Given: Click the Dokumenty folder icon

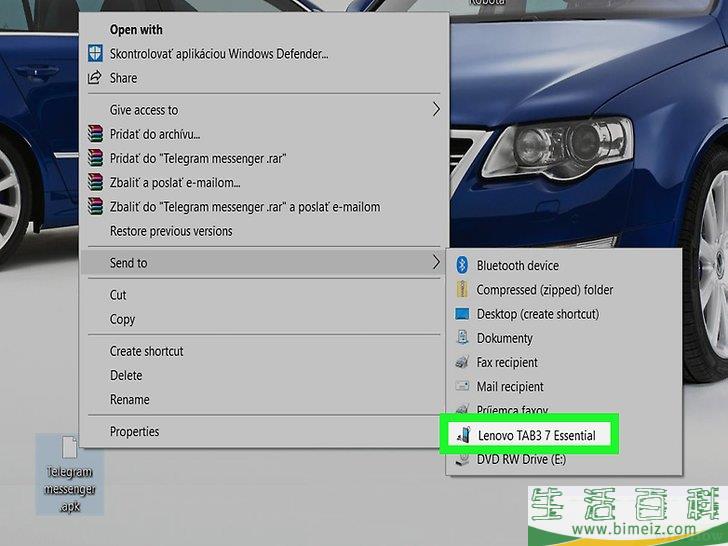Looking at the screenshot, I should [462, 338].
